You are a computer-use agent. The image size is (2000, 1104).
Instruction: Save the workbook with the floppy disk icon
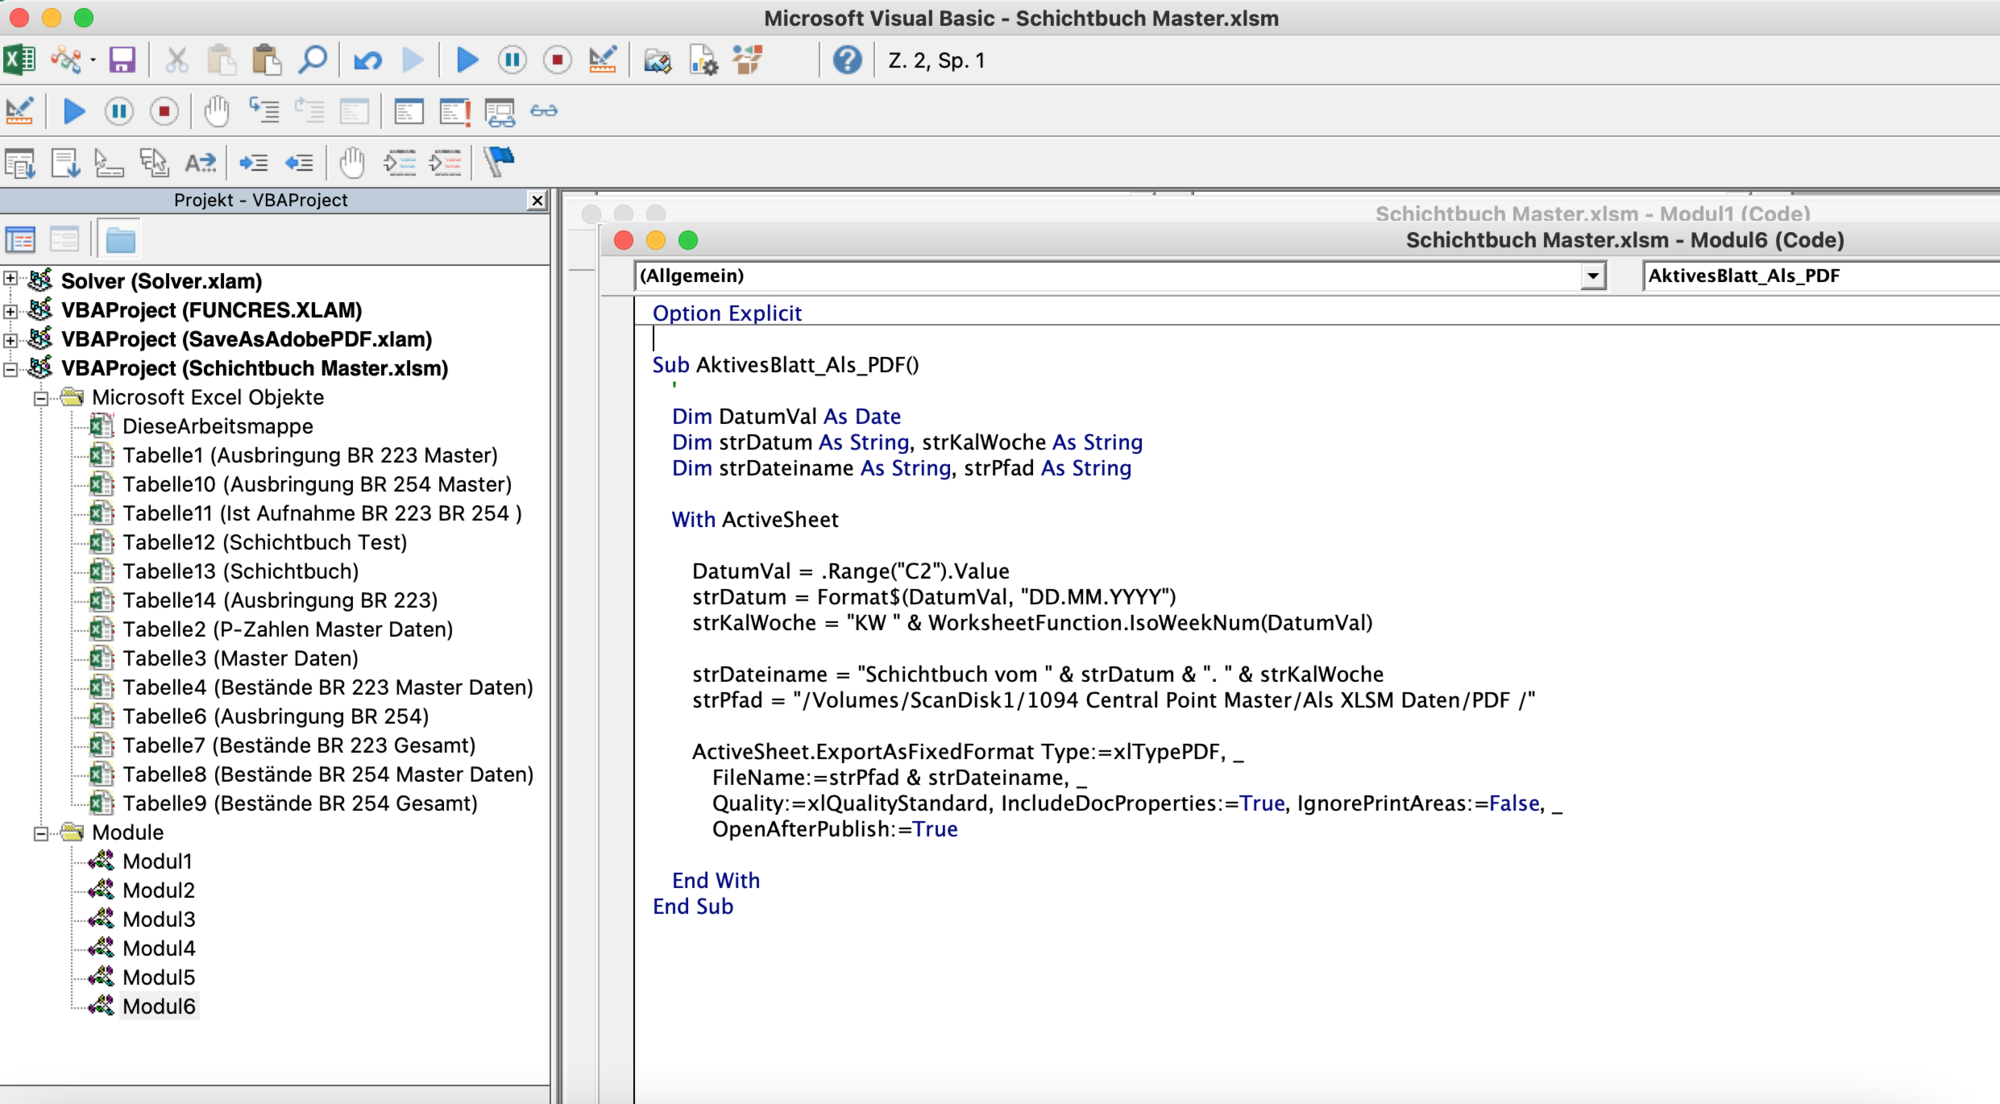pos(122,60)
